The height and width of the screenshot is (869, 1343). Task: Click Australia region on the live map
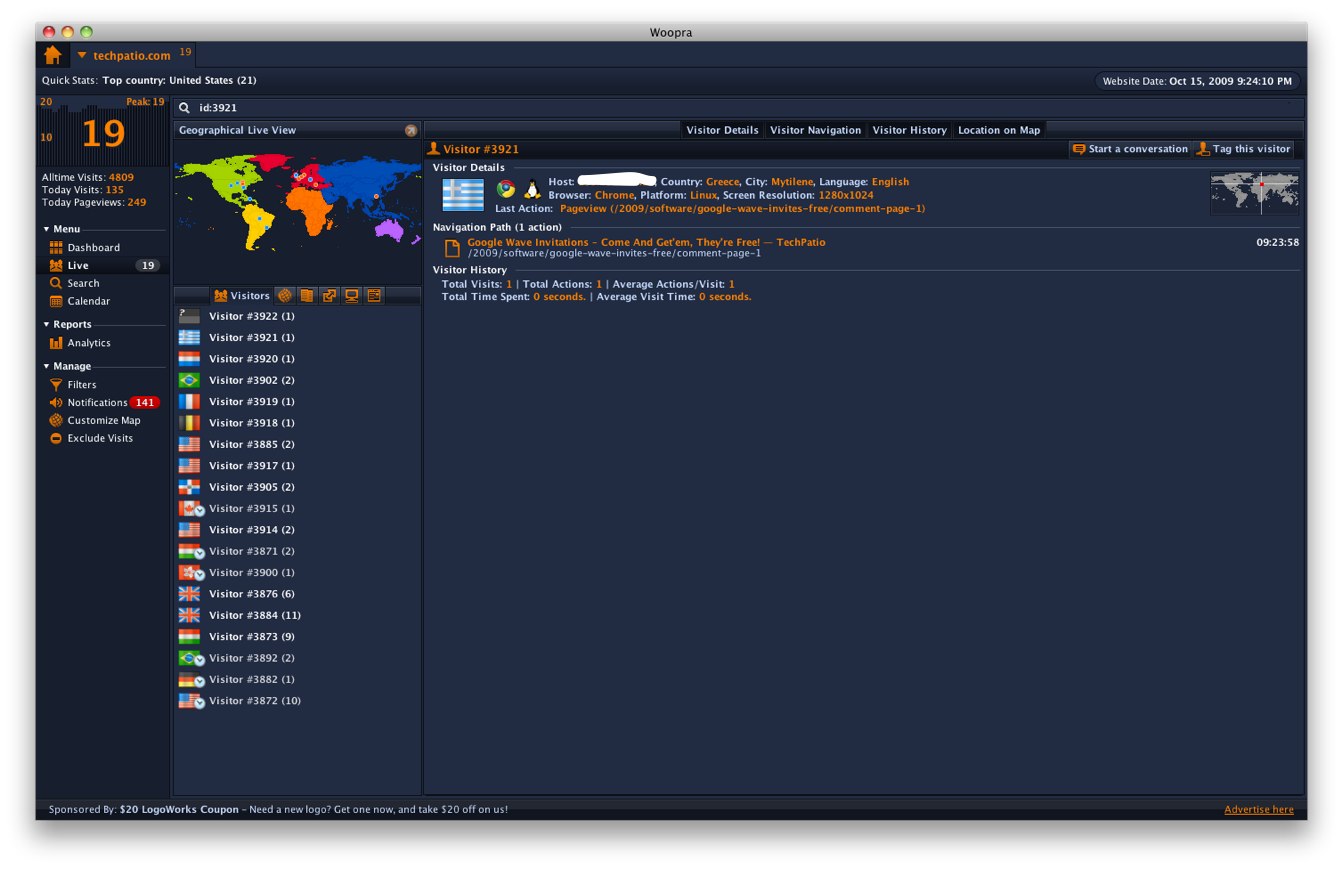click(x=391, y=229)
